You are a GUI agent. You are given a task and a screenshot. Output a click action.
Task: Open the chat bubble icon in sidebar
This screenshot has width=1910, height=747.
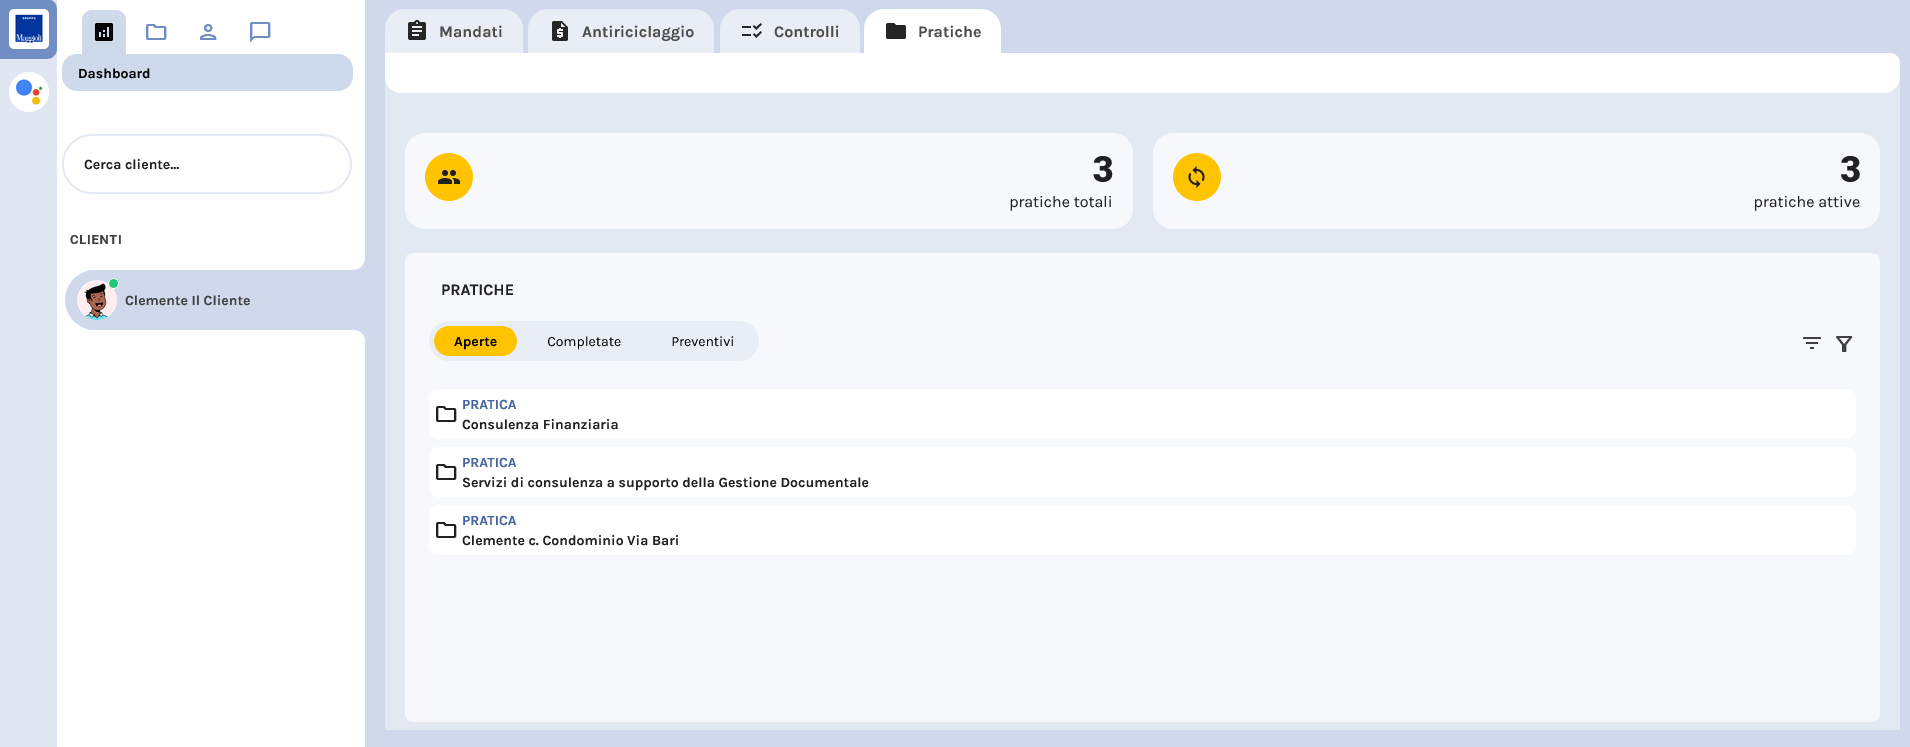[x=260, y=32]
